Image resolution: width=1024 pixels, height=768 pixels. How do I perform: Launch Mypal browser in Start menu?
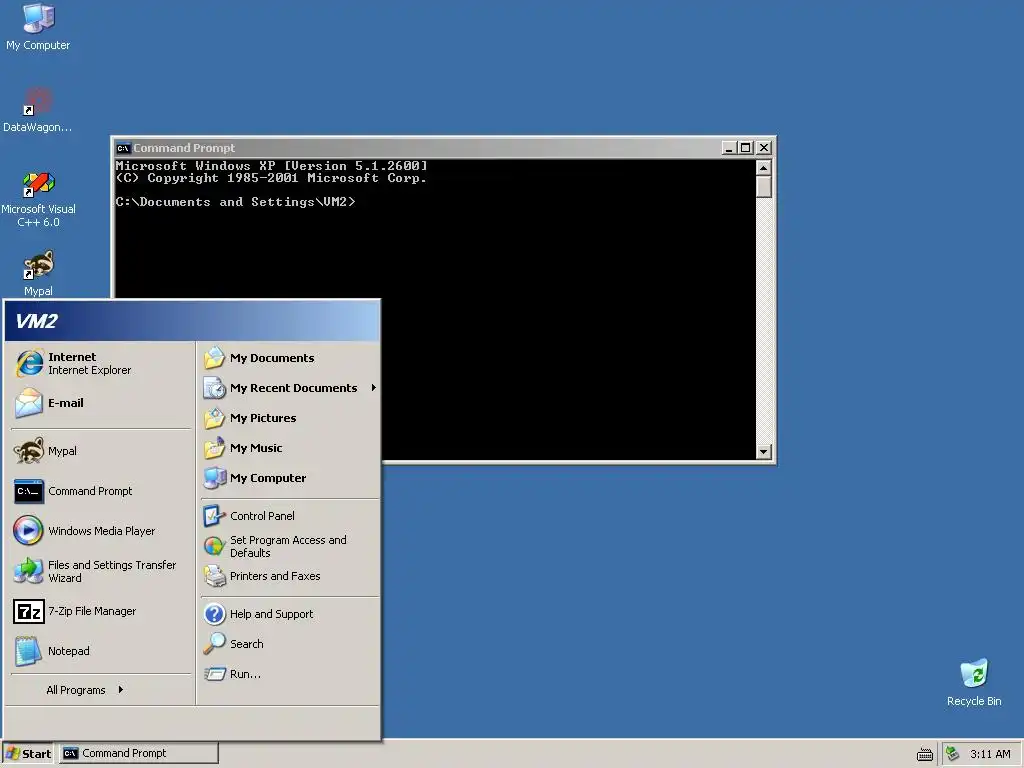101,451
